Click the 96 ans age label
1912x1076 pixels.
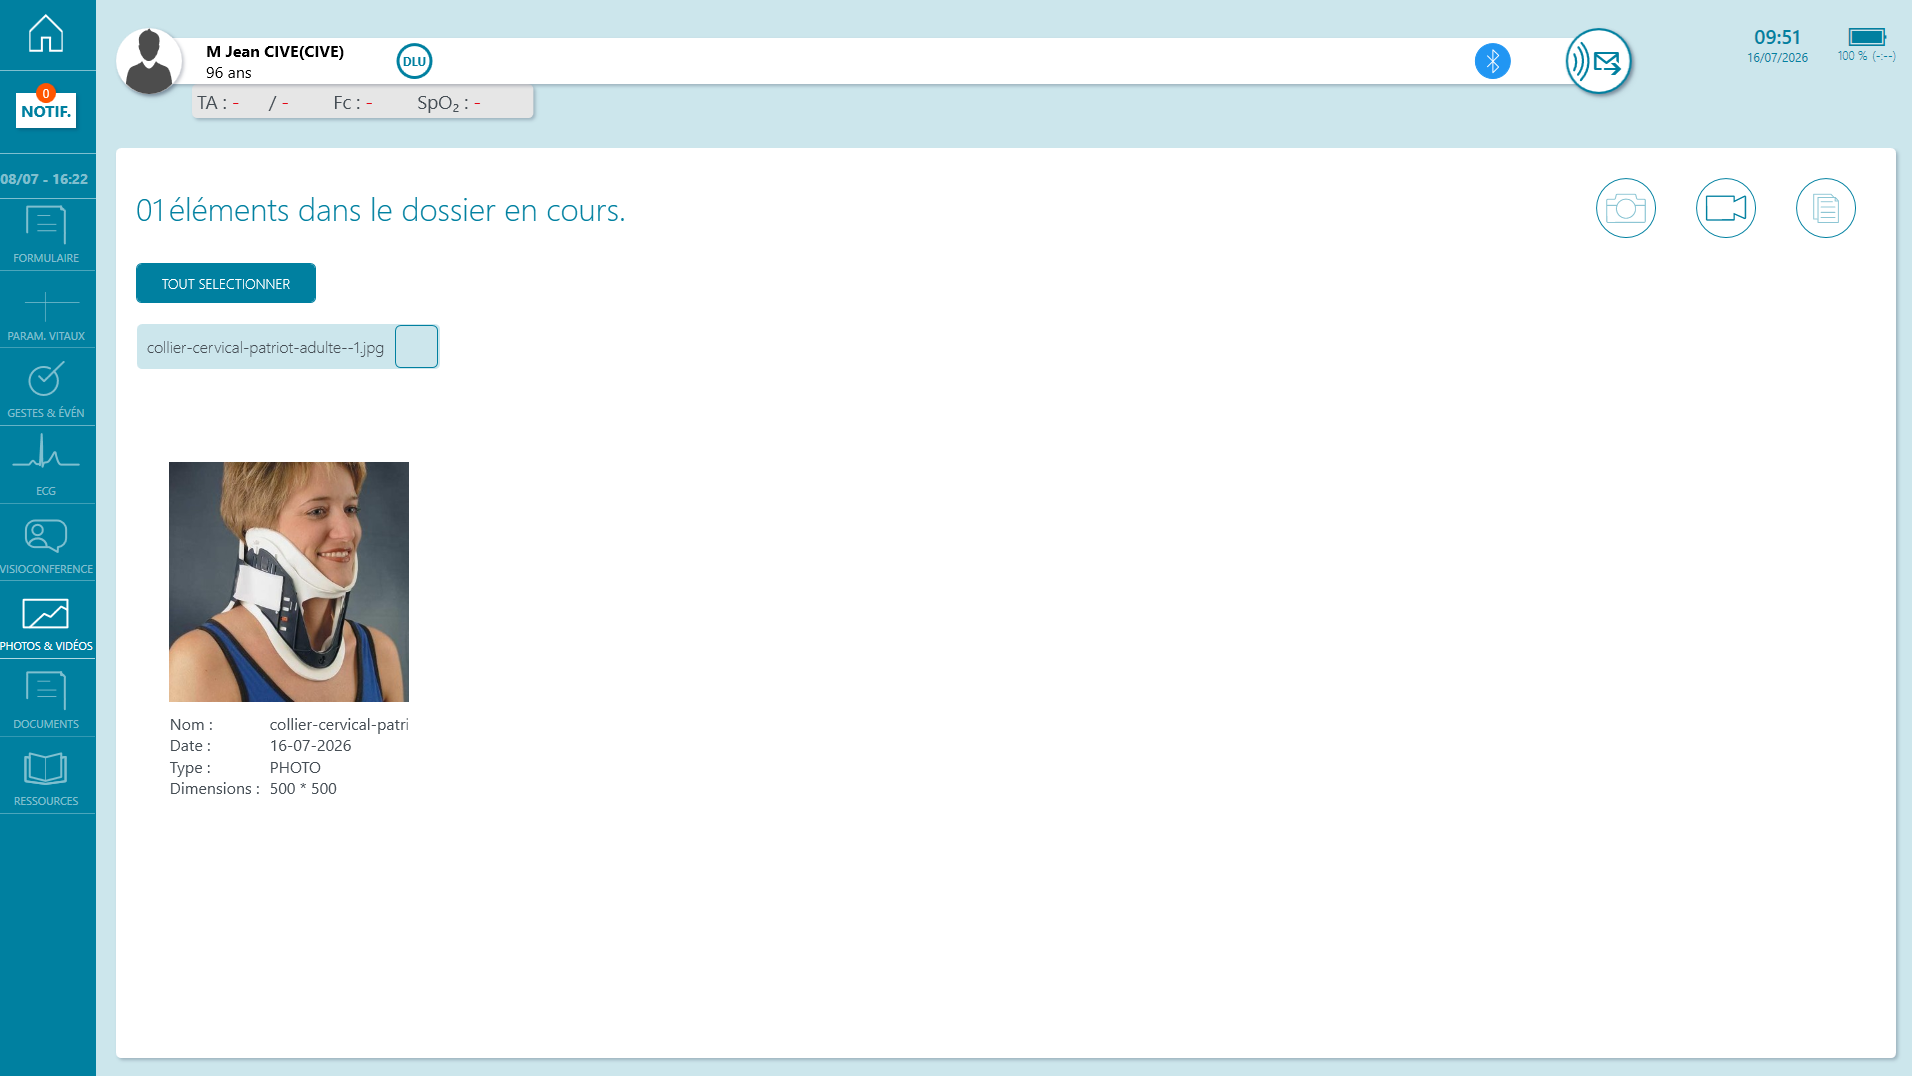pos(229,73)
